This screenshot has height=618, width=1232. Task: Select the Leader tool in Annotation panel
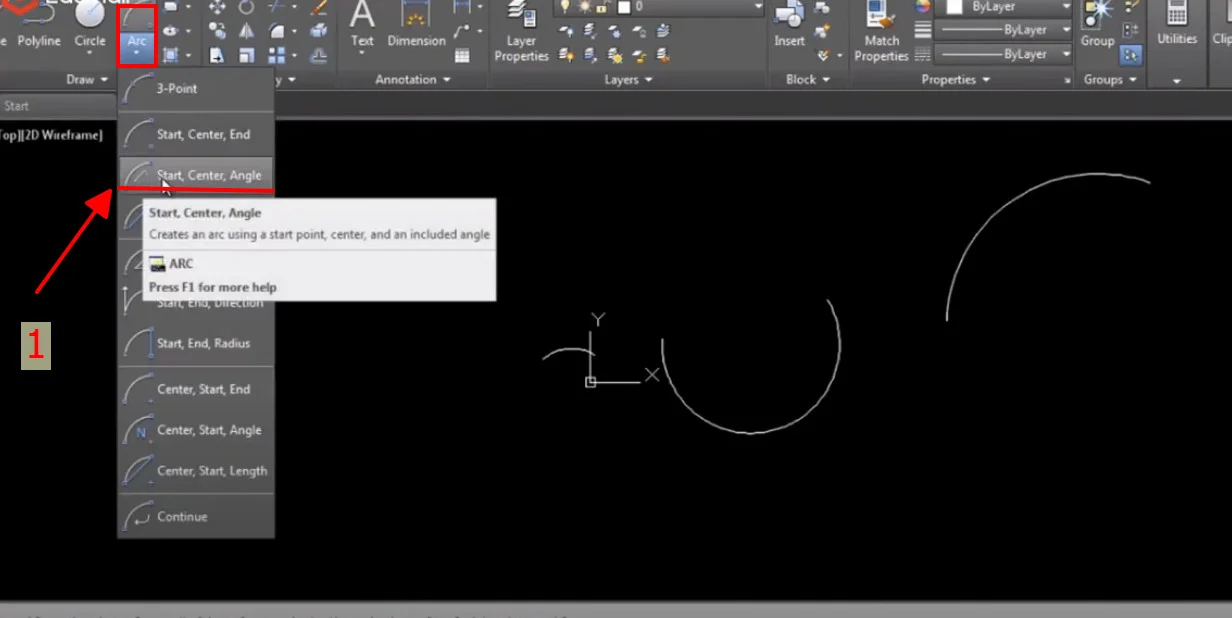coord(462,32)
